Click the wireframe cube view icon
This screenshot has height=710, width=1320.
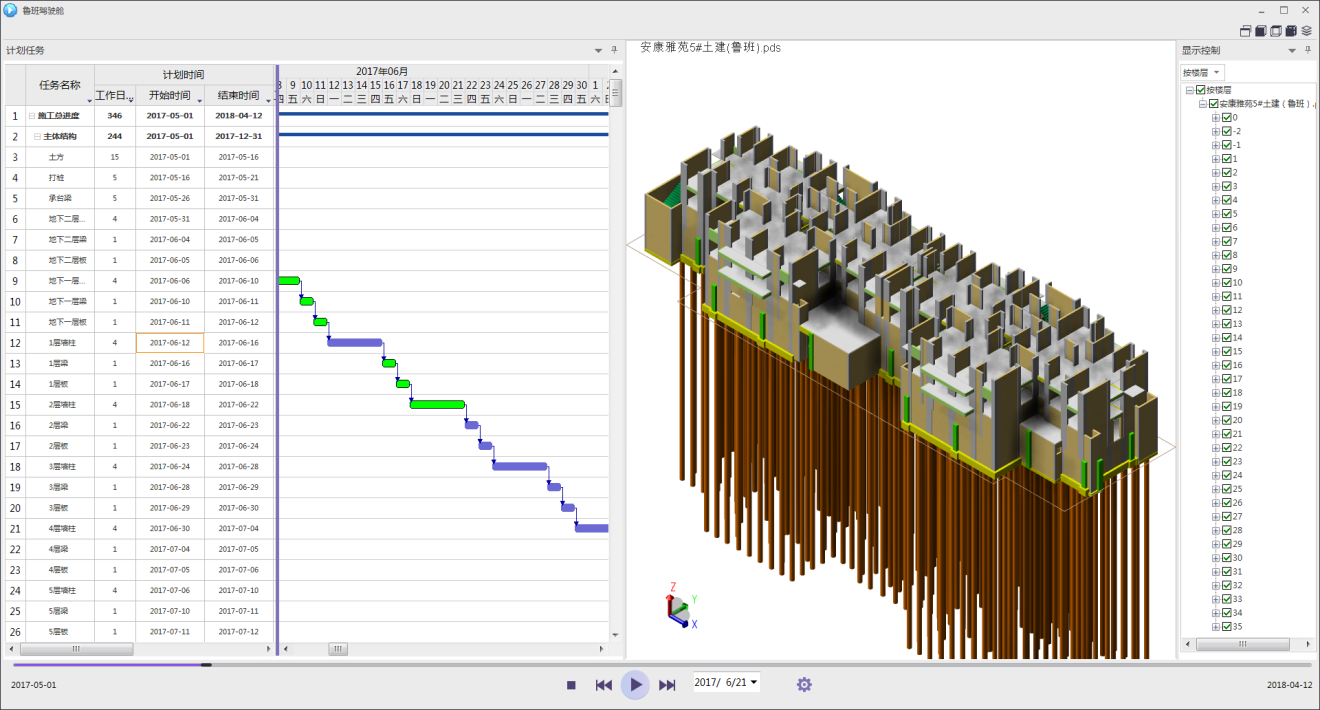[x=1276, y=31]
